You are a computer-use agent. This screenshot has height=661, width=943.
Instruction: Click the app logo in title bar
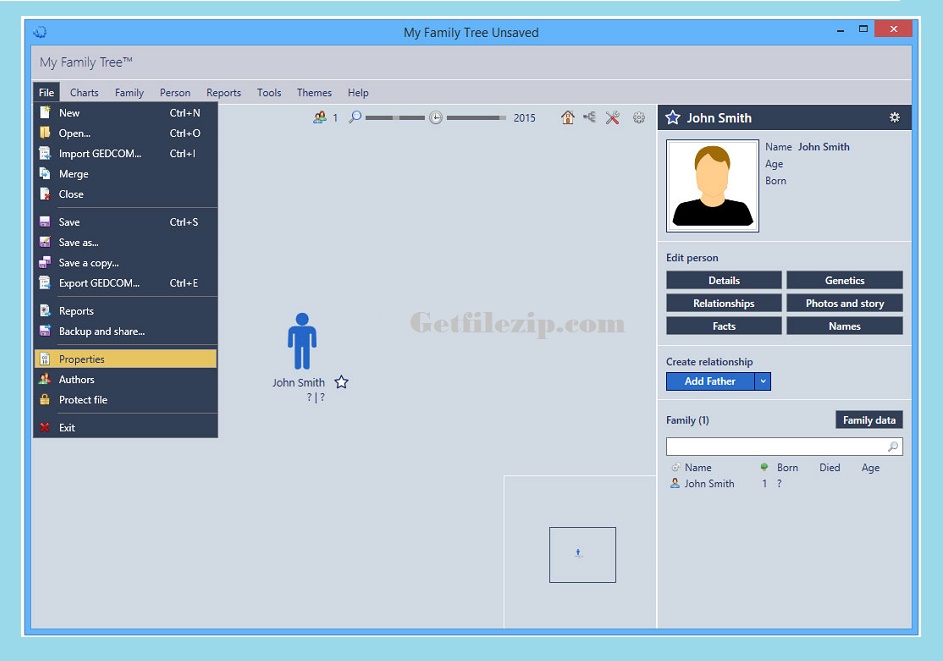(40, 32)
